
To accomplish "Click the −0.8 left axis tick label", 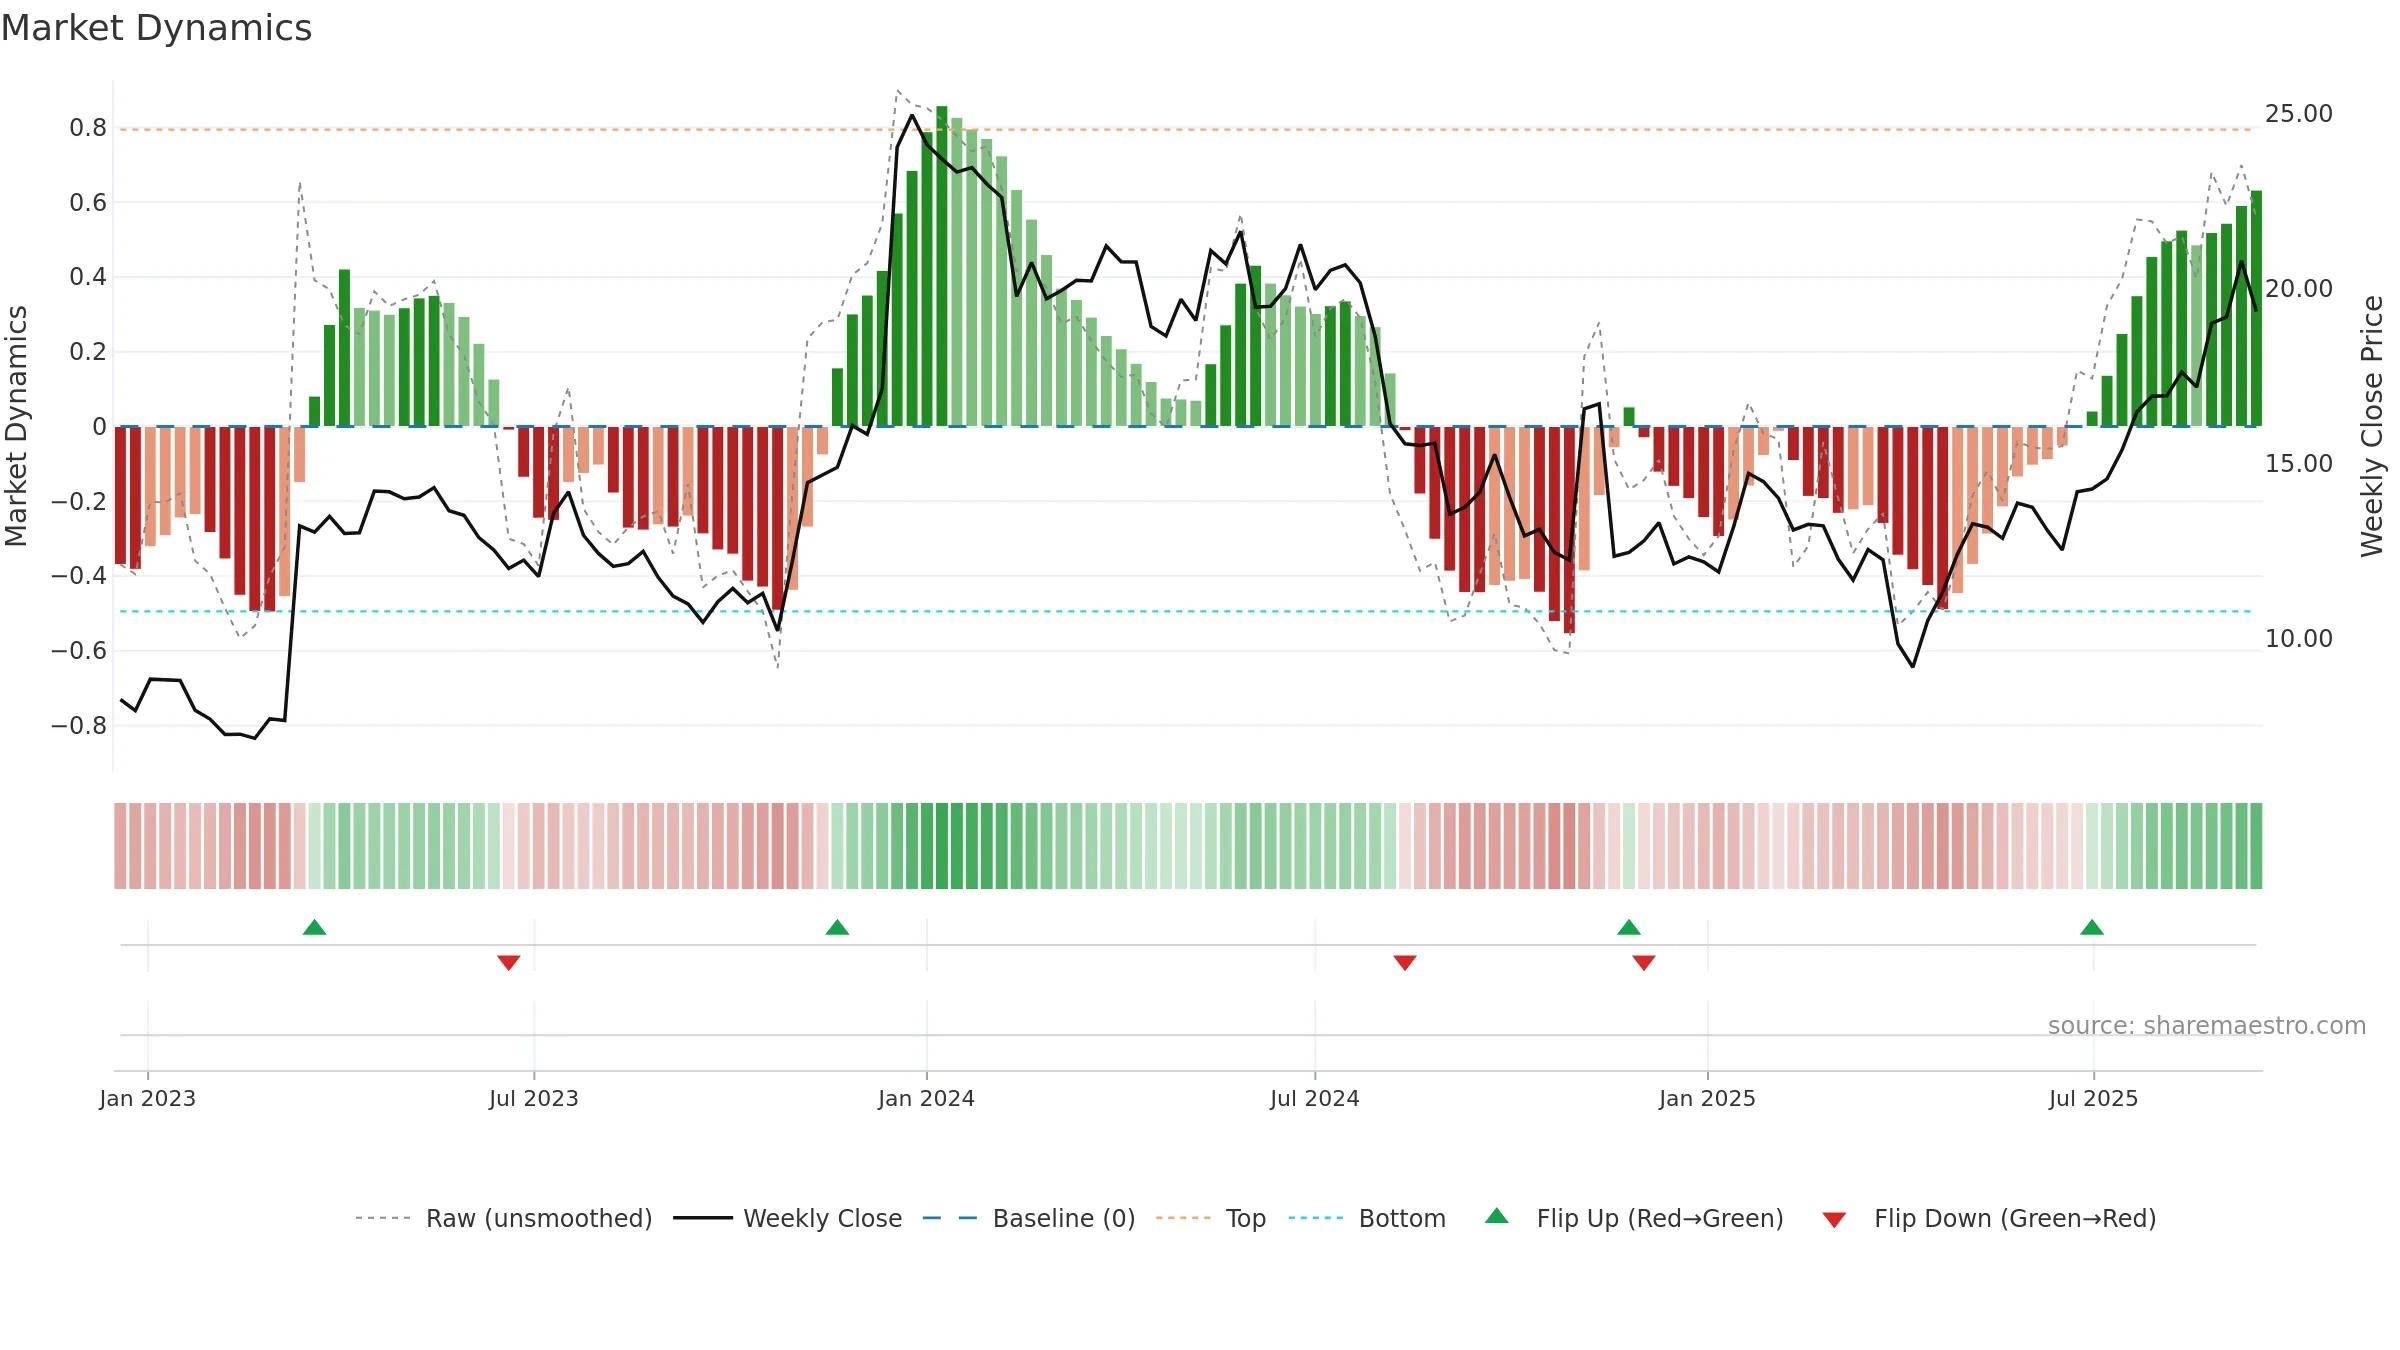I will tap(79, 725).
